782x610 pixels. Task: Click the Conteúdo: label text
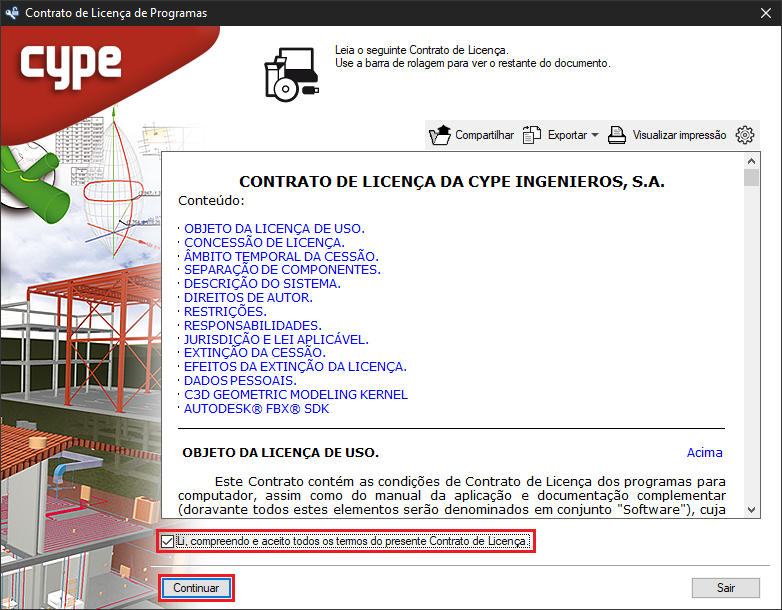click(211, 201)
